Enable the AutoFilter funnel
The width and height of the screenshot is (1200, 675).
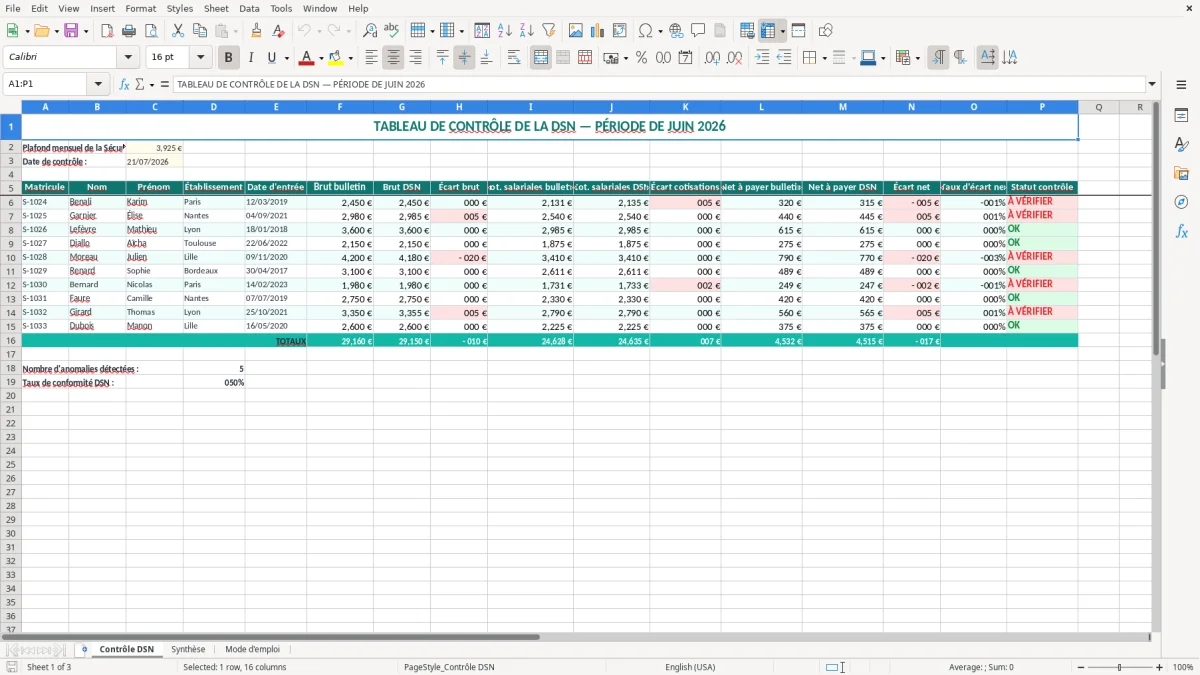tap(548, 31)
